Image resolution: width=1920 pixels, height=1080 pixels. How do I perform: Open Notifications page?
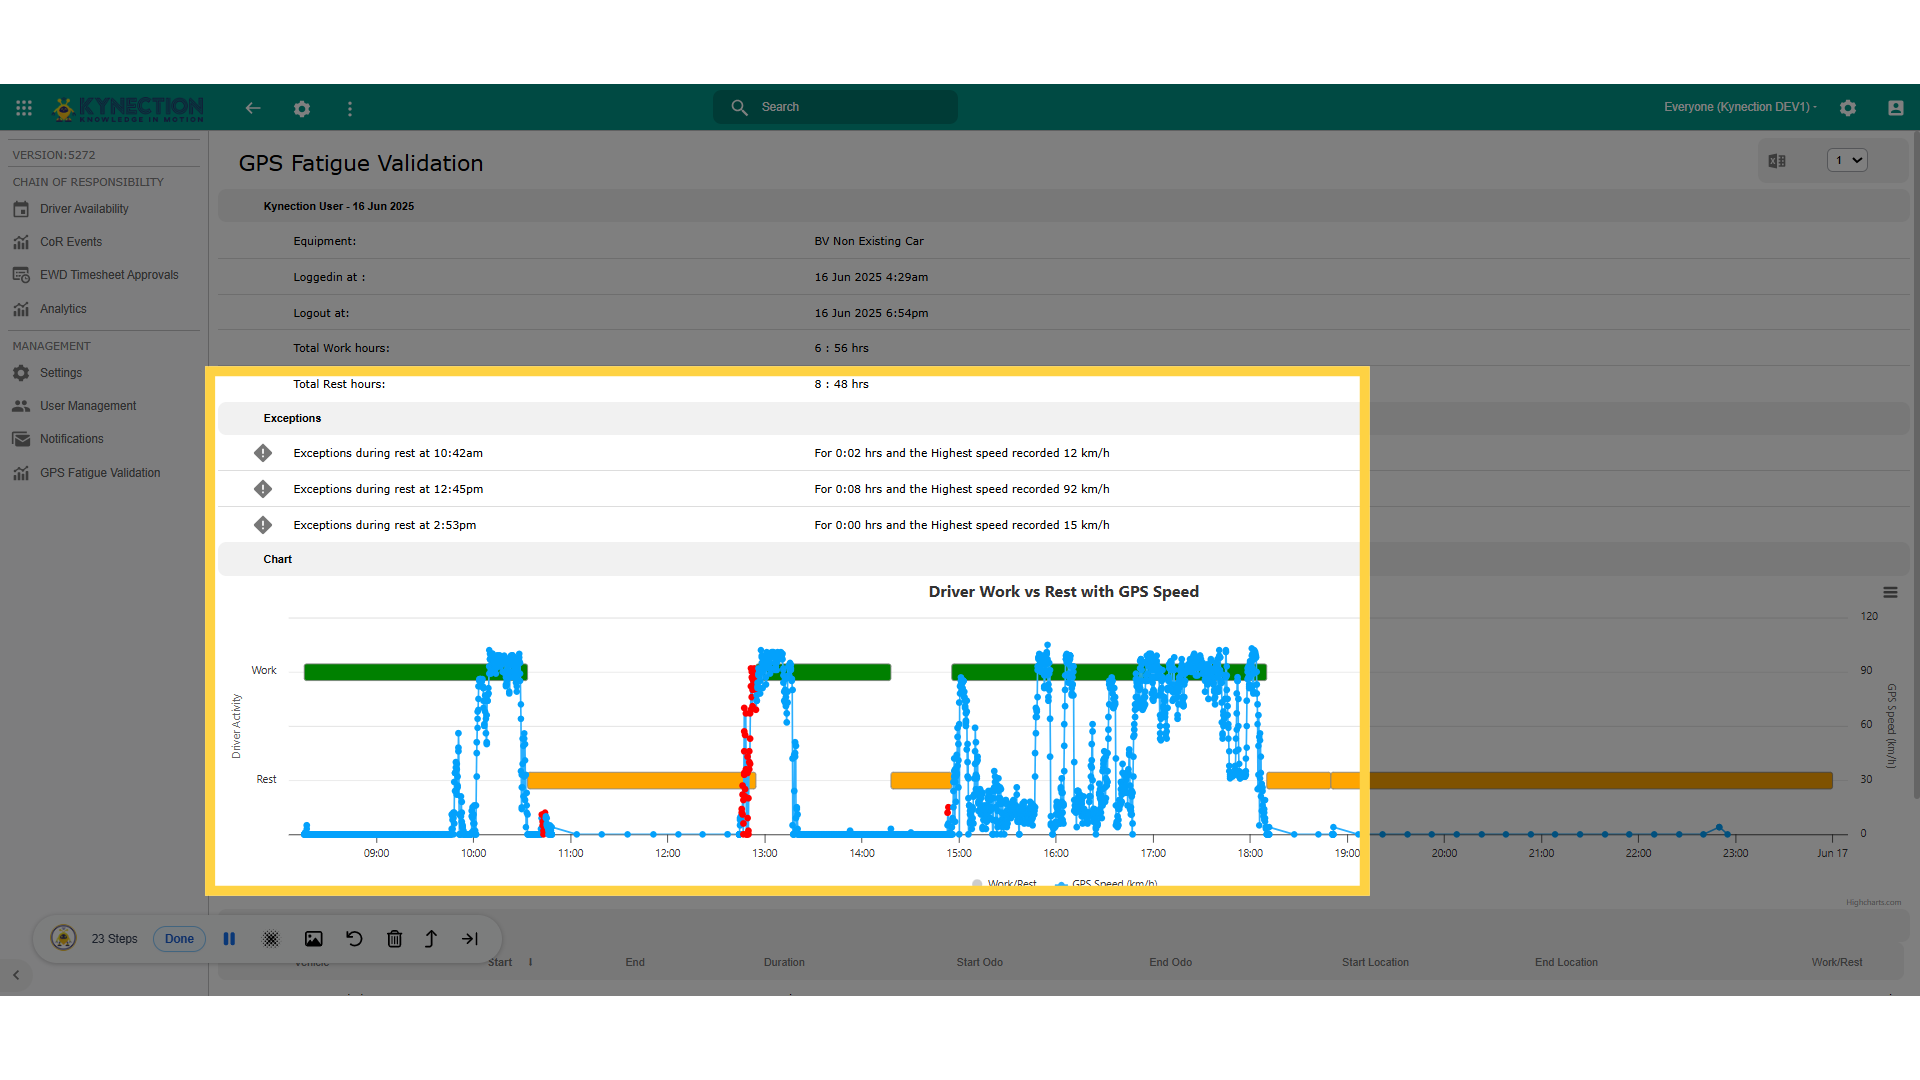coord(72,439)
